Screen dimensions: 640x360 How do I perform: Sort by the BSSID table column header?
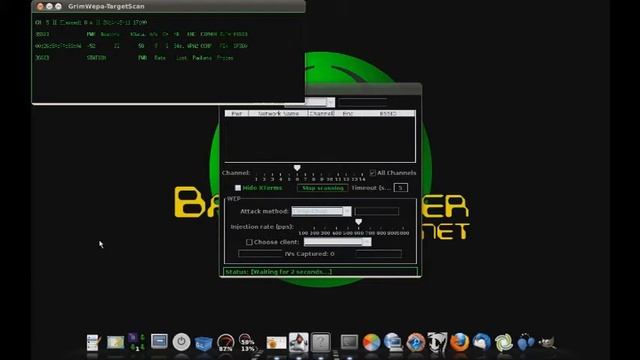(x=388, y=113)
